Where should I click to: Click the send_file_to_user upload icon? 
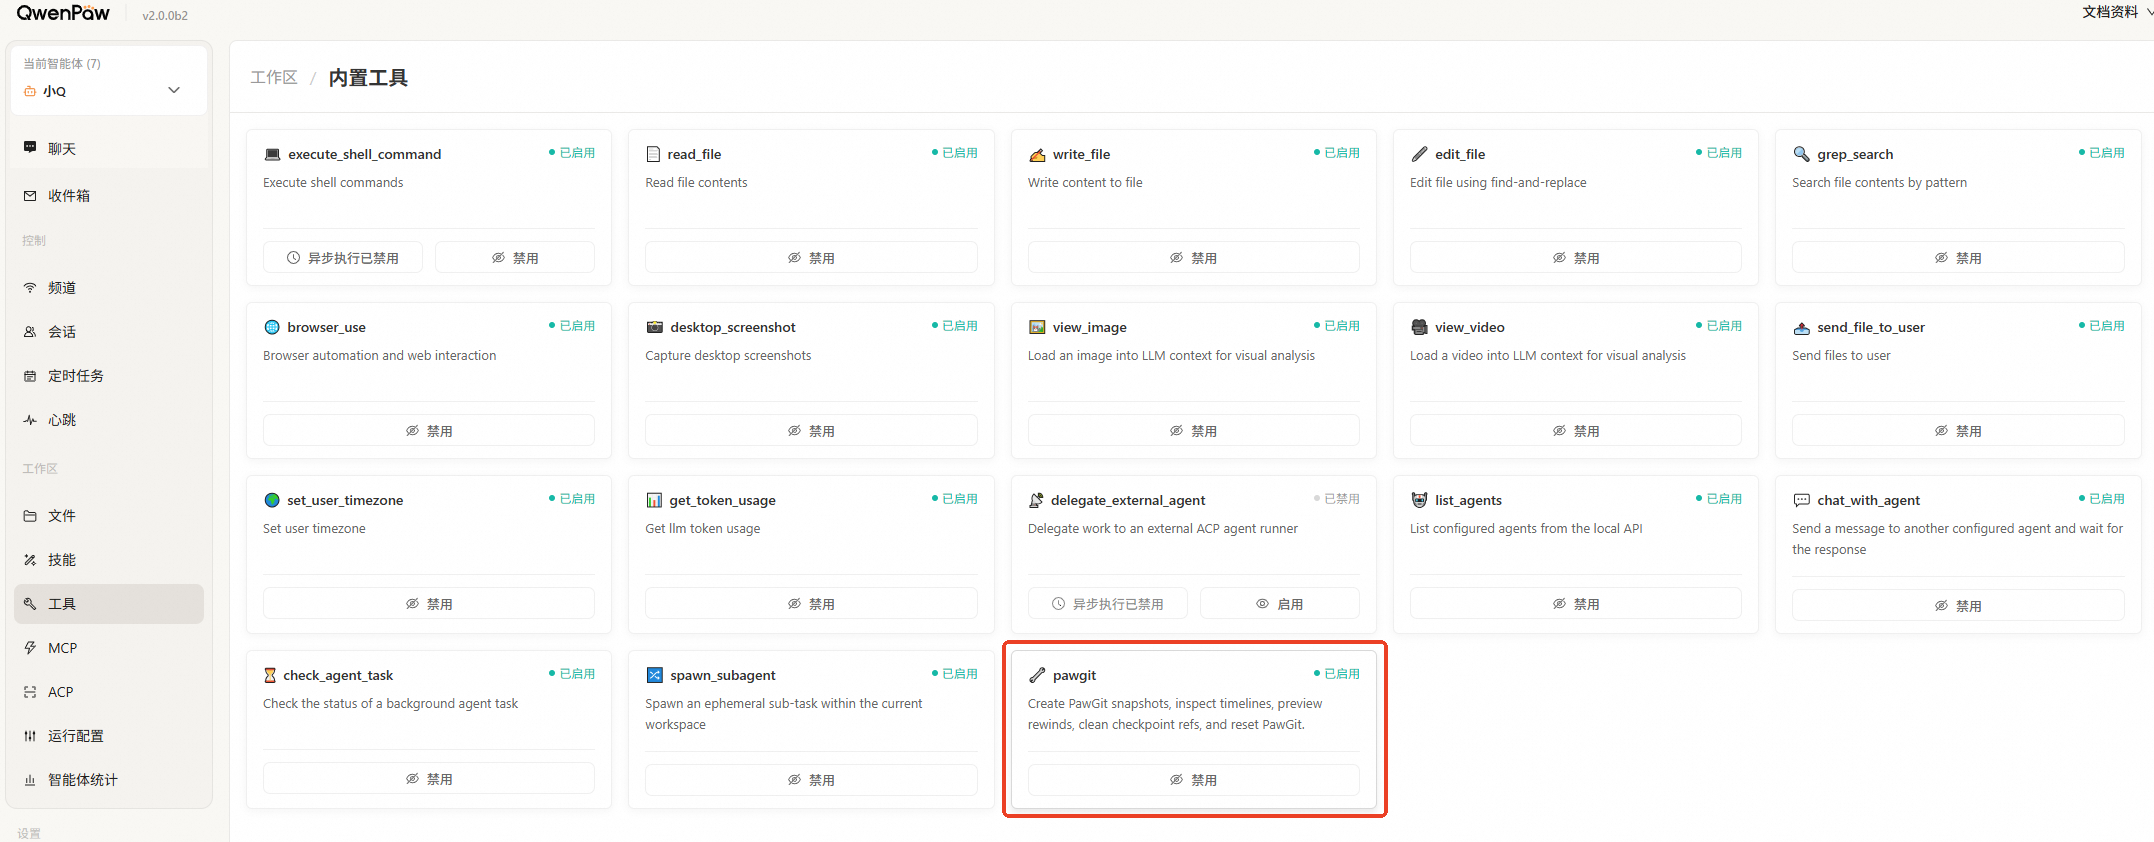tap(1801, 327)
